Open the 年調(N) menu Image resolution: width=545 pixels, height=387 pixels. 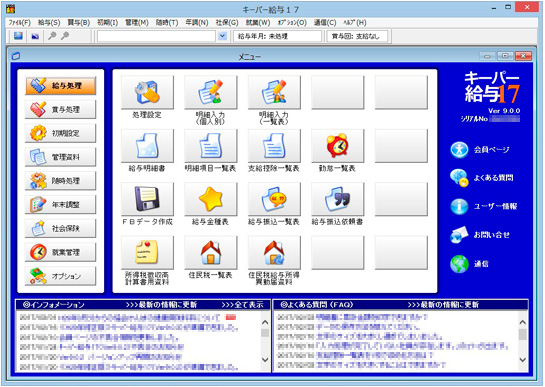197,23
